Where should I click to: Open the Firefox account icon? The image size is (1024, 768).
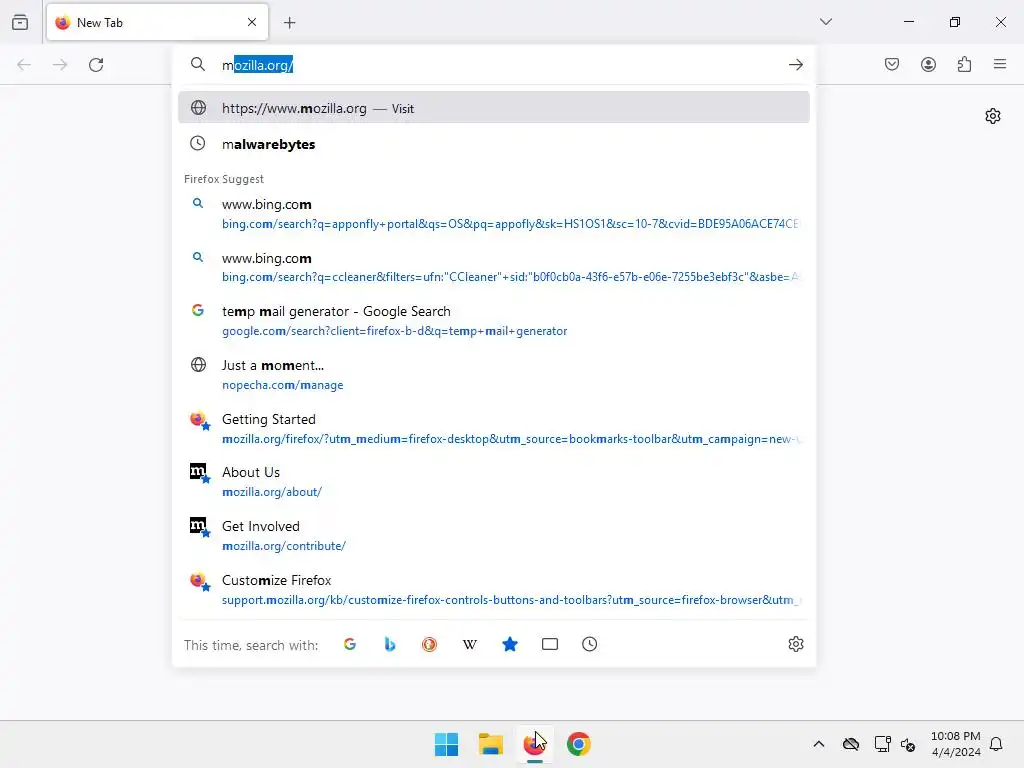pyautogui.click(x=928, y=64)
